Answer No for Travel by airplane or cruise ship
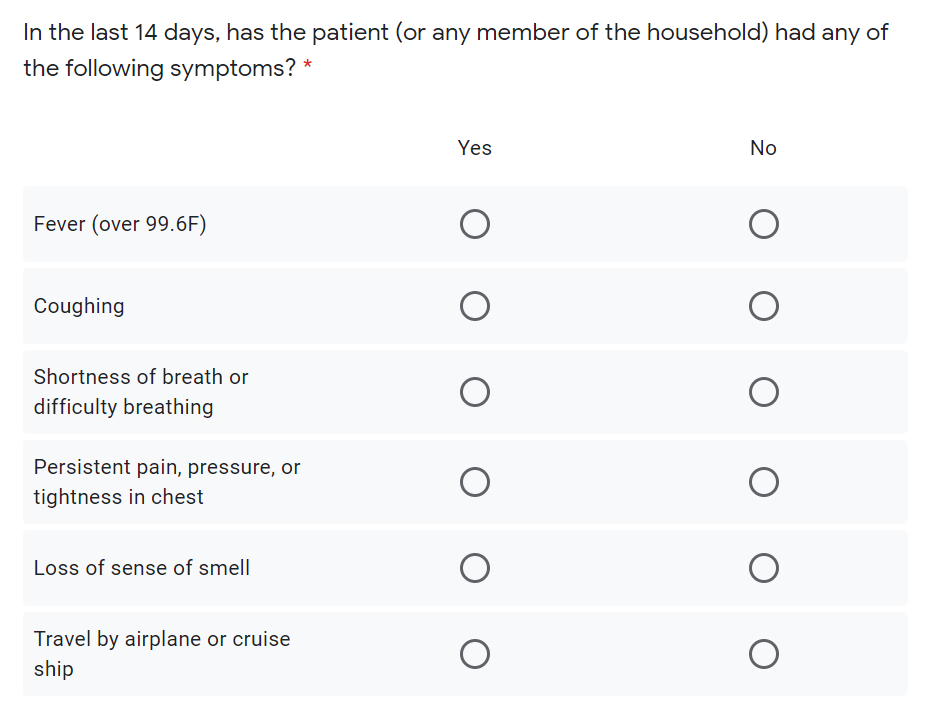The height and width of the screenshot is (708, 930). (763, 654)
